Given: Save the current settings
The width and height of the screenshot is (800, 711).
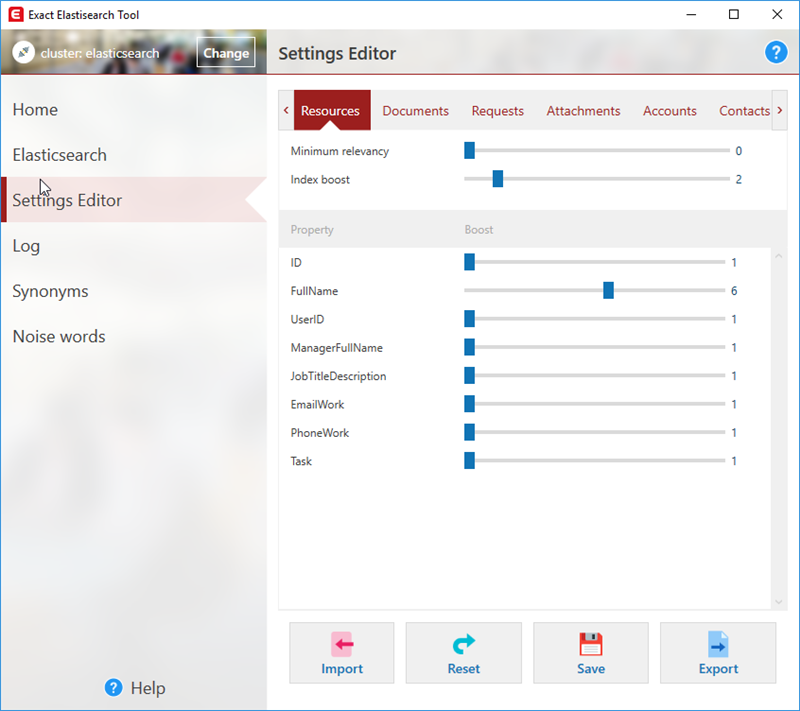Looking at the screenshot, I should click(x=591, y=652).
